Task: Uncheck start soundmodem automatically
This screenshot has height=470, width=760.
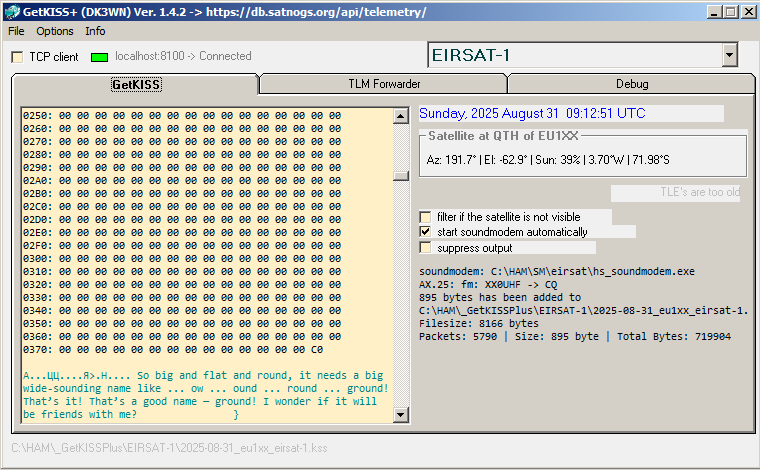Action: point(426,232)
